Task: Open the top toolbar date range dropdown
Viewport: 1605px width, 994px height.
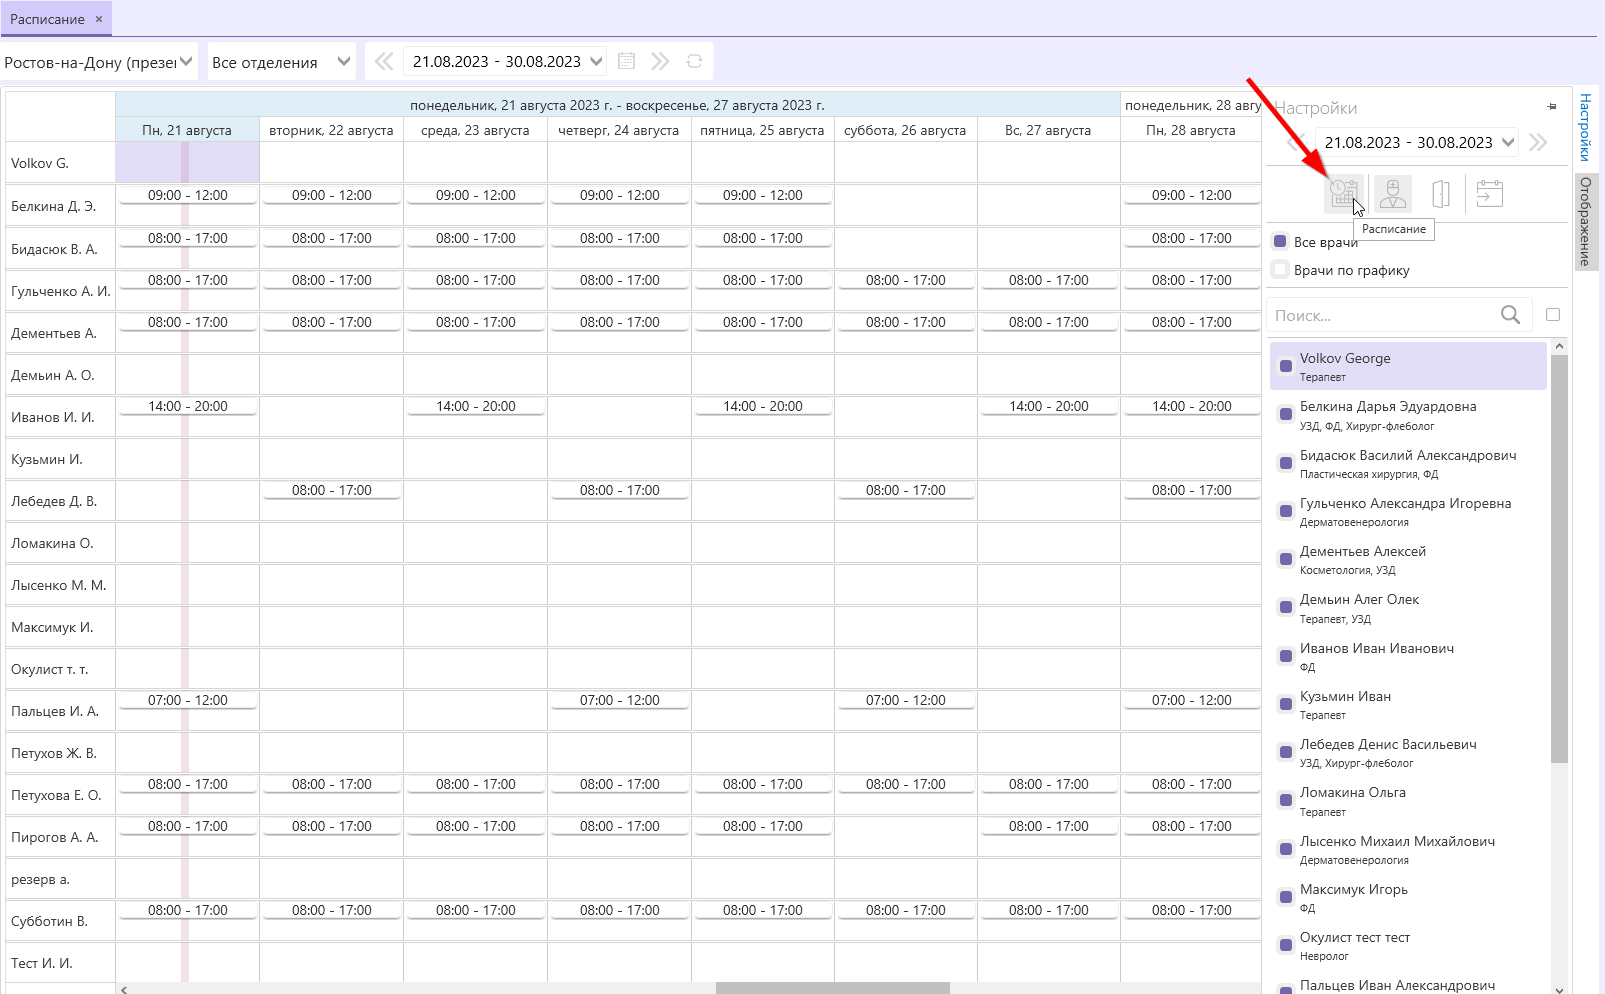Action: click(x=597, y=61)
